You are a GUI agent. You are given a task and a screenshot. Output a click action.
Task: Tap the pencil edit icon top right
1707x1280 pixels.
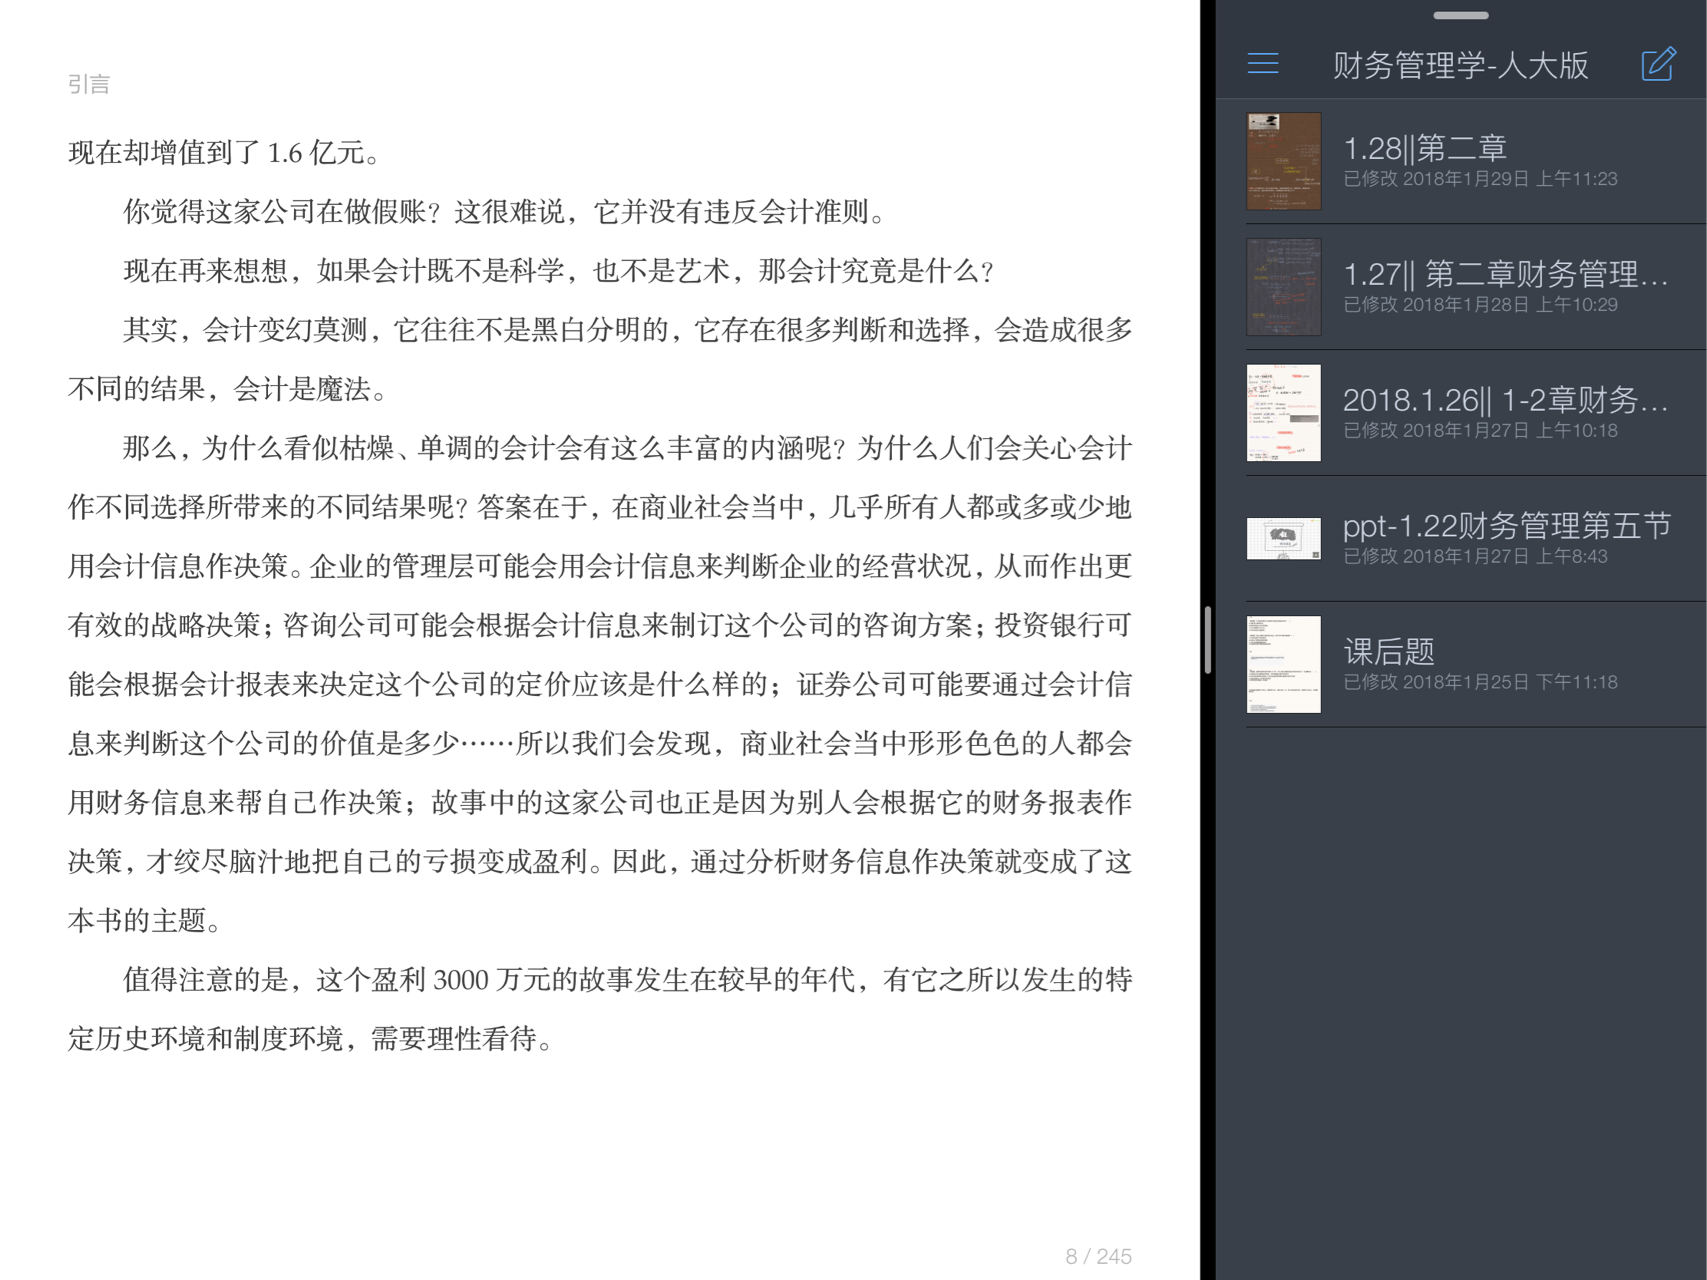(1657, 64)
